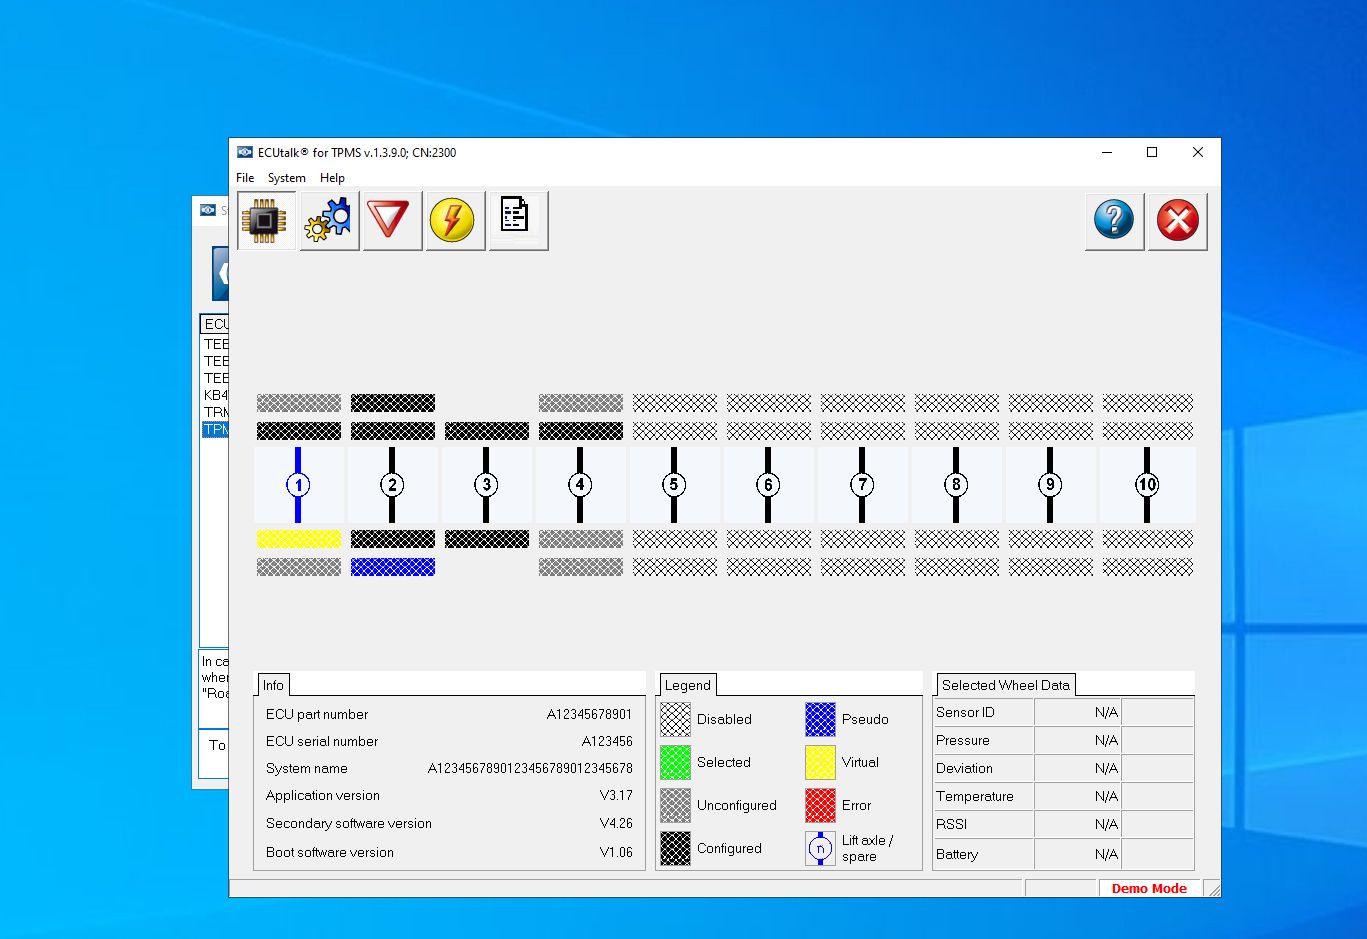
Task: Click the lift axle/spare icon in the Legend
Action: tap(818, 847)
